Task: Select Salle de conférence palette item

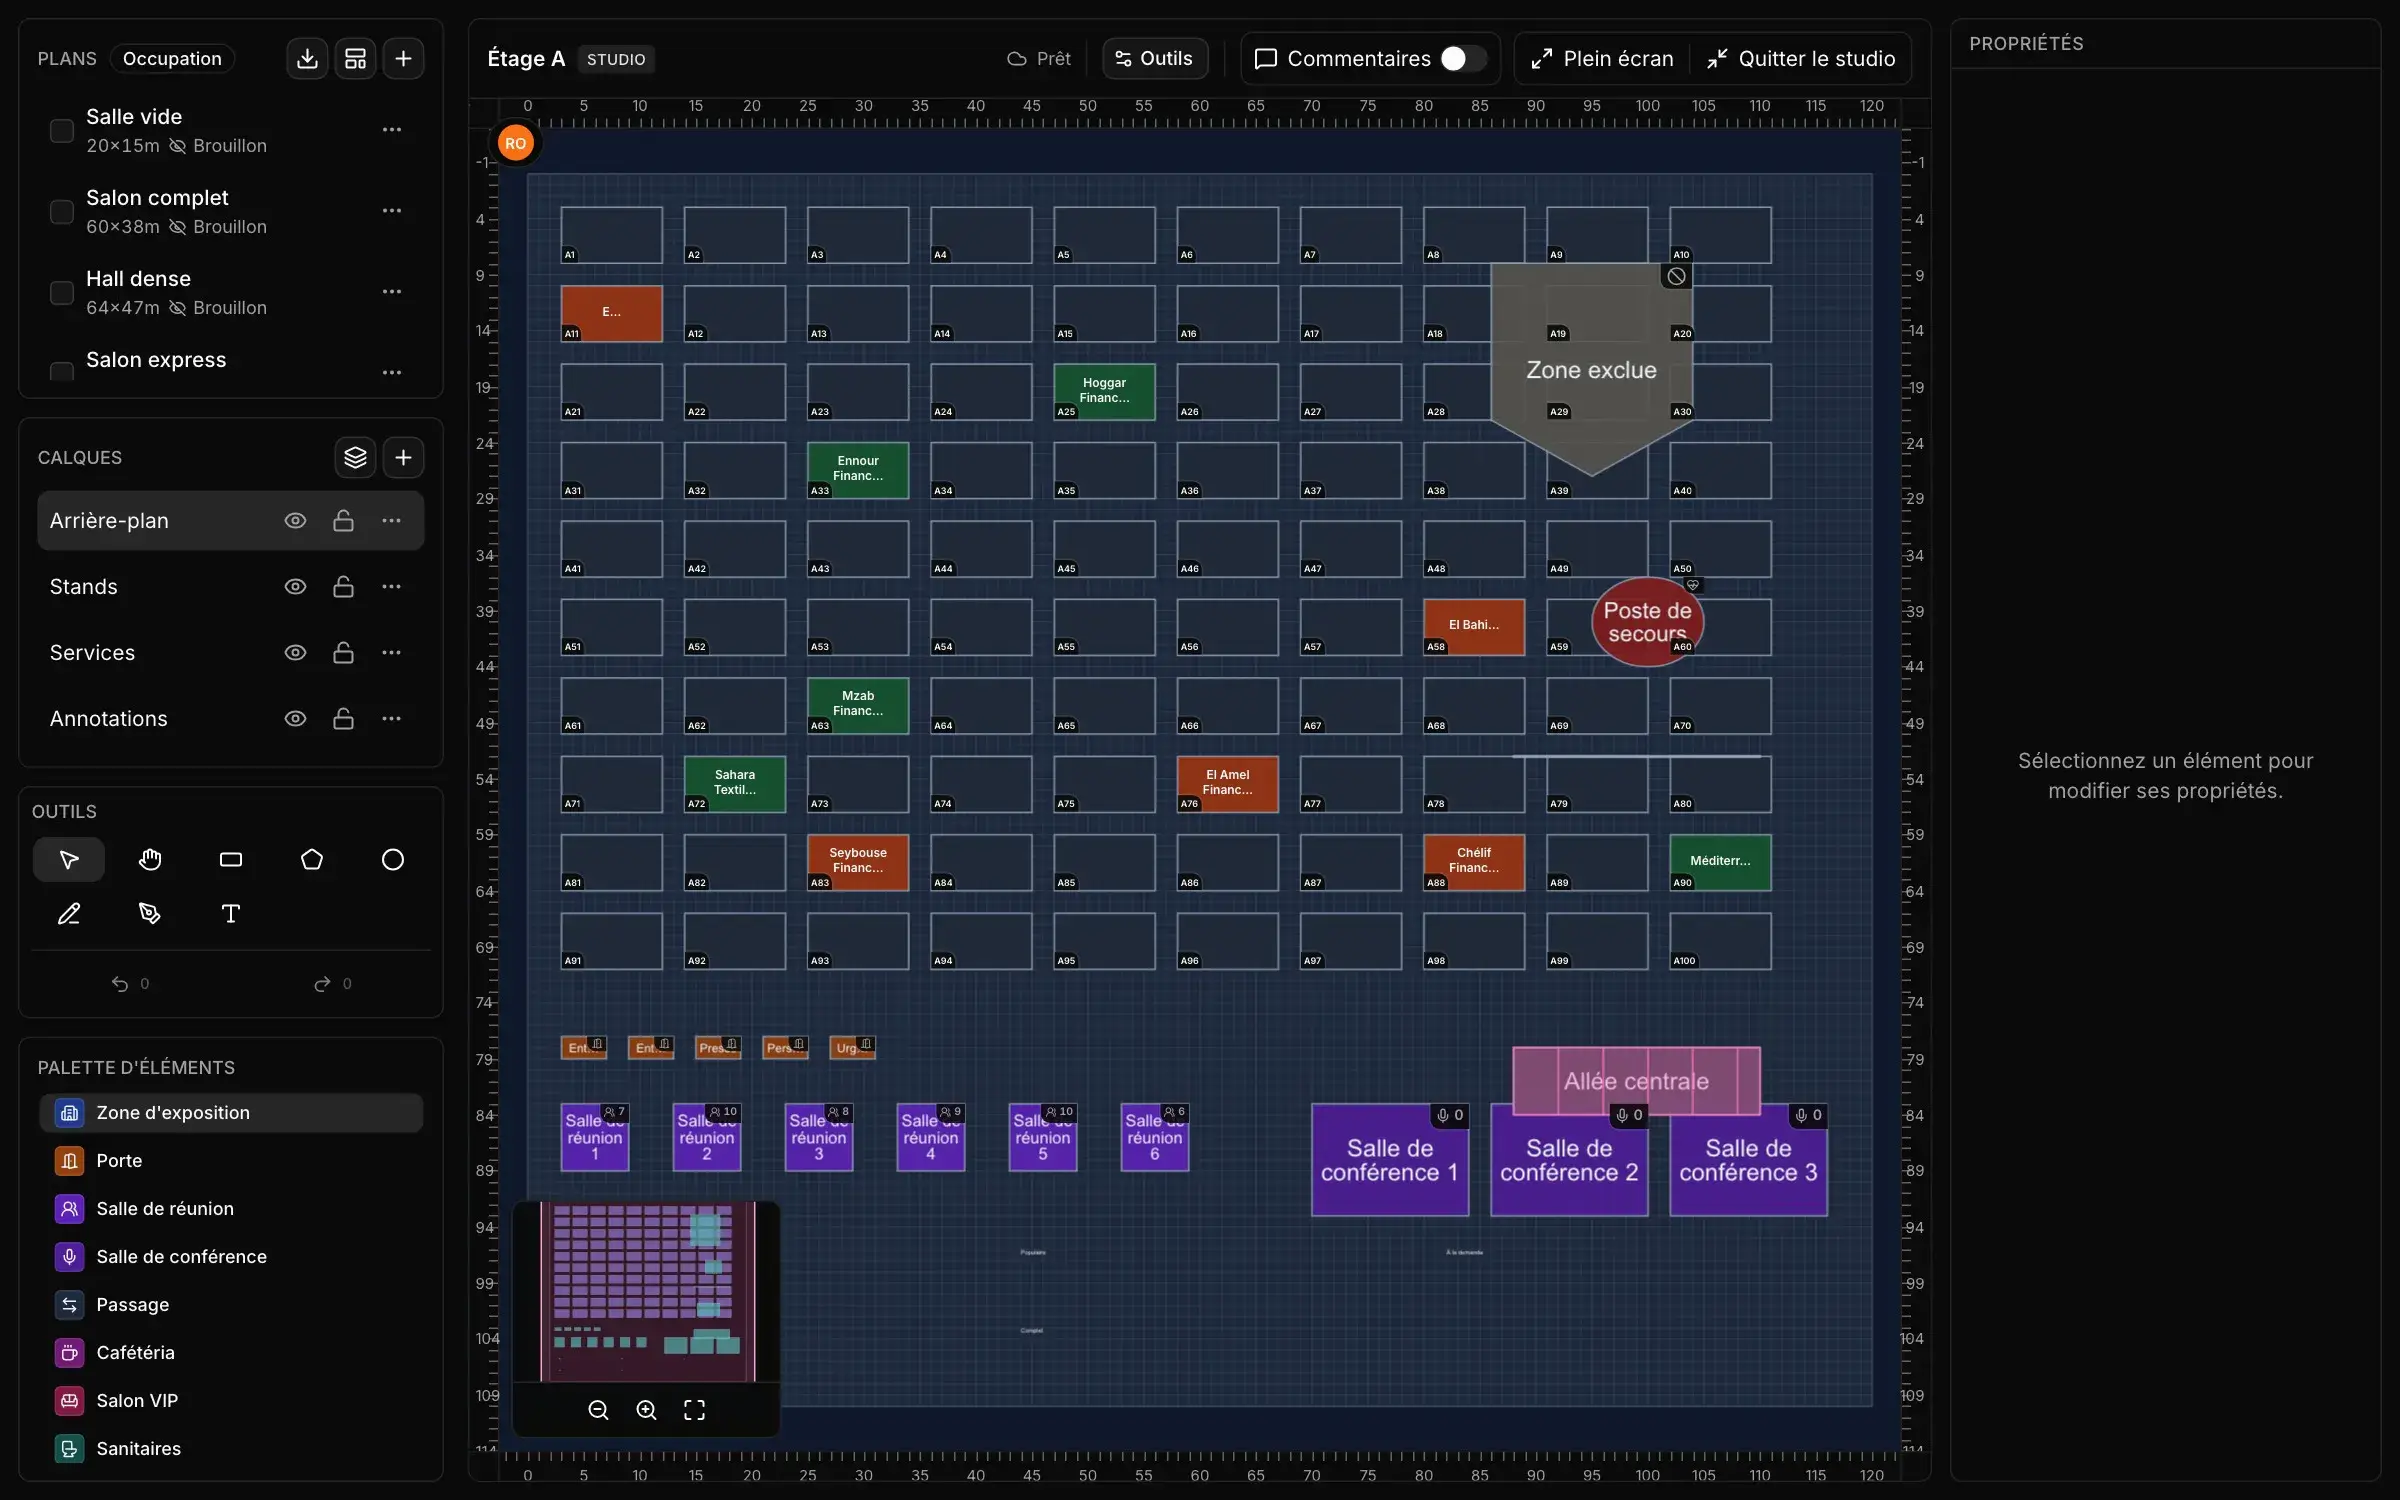Action: [x=231, y=1257]
